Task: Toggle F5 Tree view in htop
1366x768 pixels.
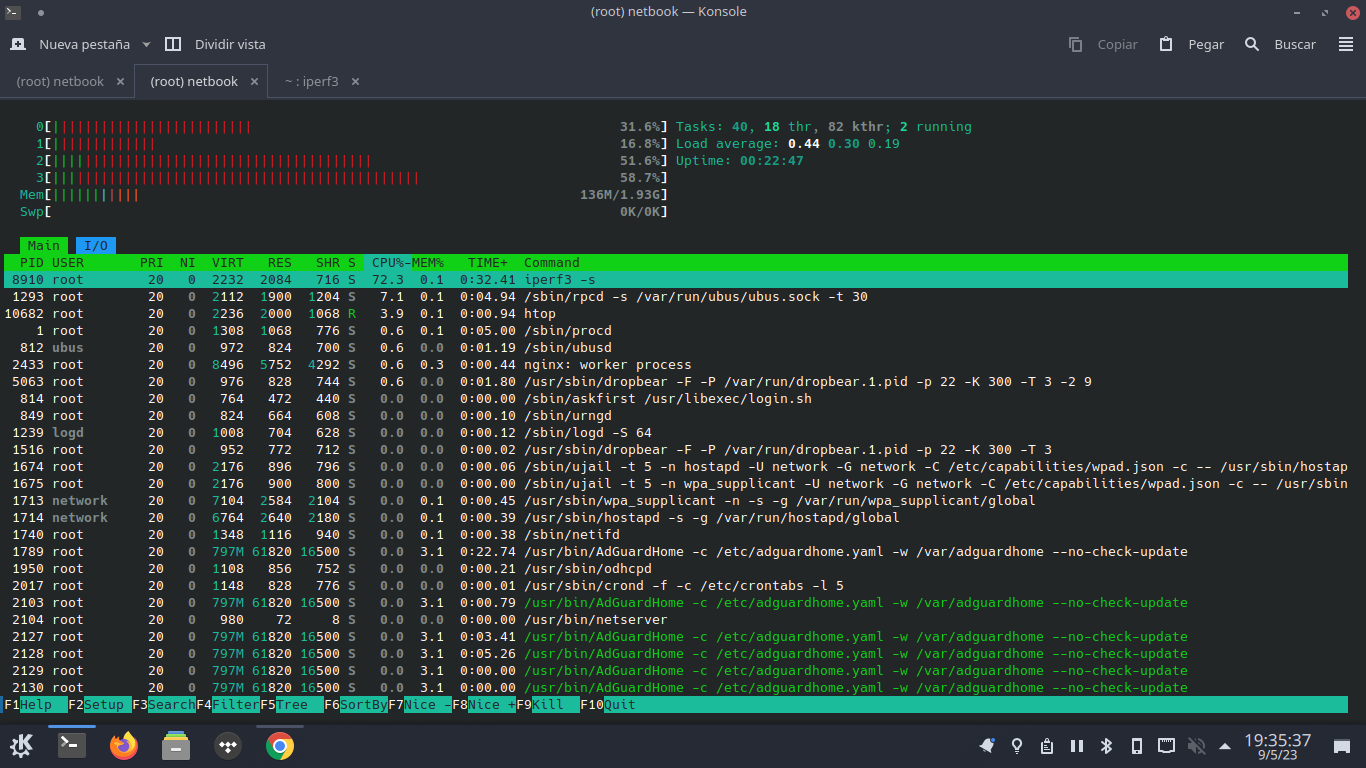Action: coord(292,704)
